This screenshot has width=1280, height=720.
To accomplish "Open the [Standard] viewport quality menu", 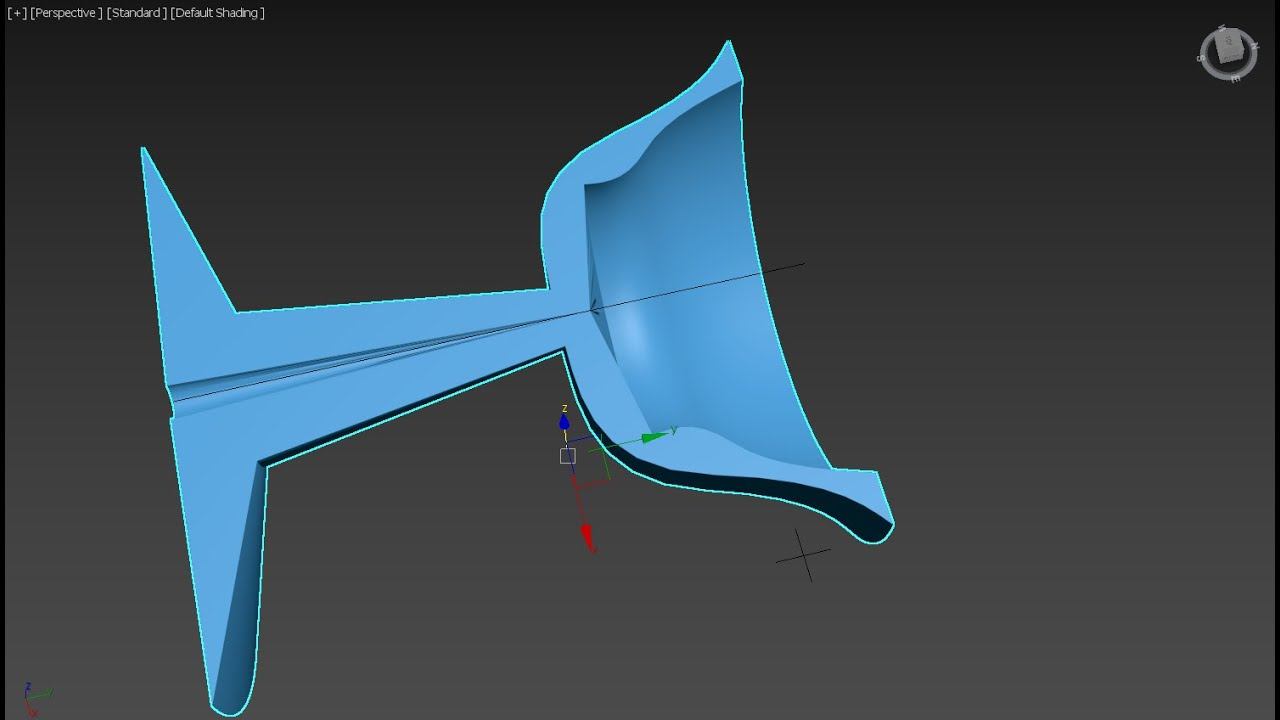I will click(137, 13).
